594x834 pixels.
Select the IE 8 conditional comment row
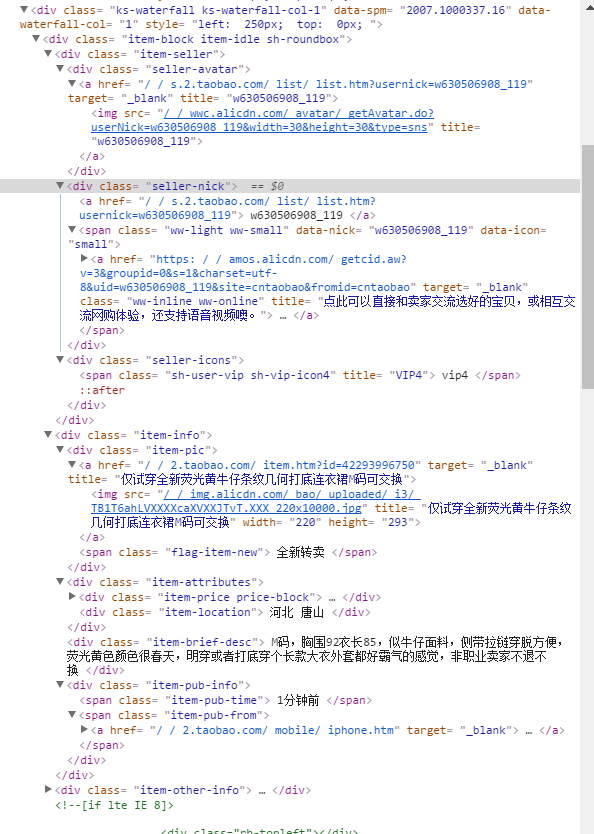(114, 805)
